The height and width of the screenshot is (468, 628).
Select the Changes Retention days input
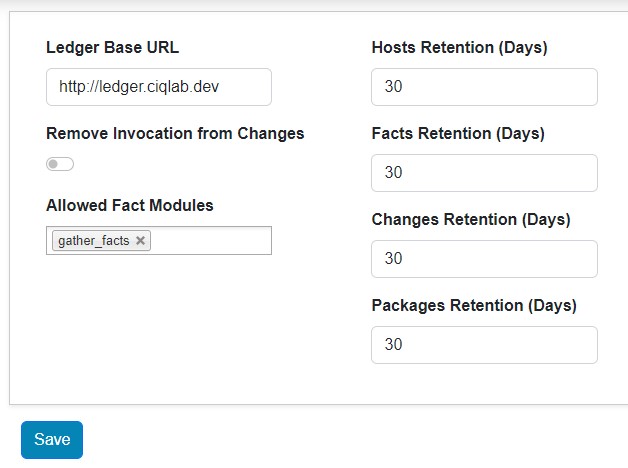click(x=484, y=259)
